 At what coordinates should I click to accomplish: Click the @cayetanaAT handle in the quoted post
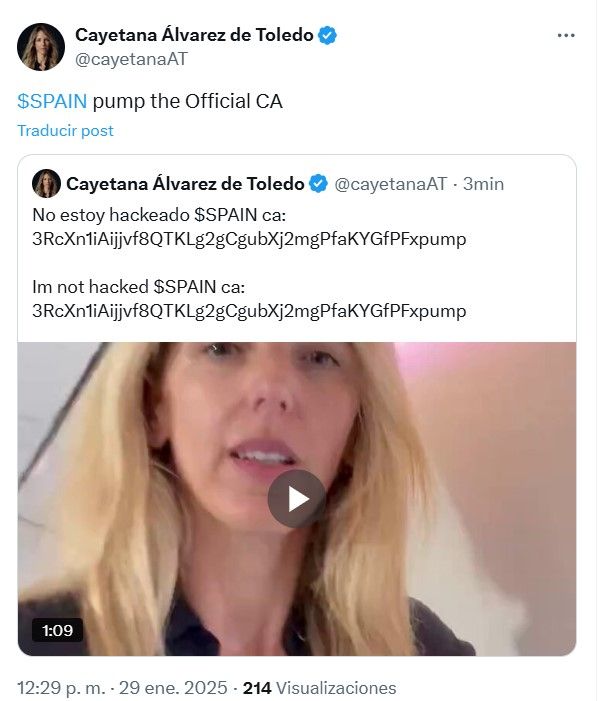[x=390, y=184]
